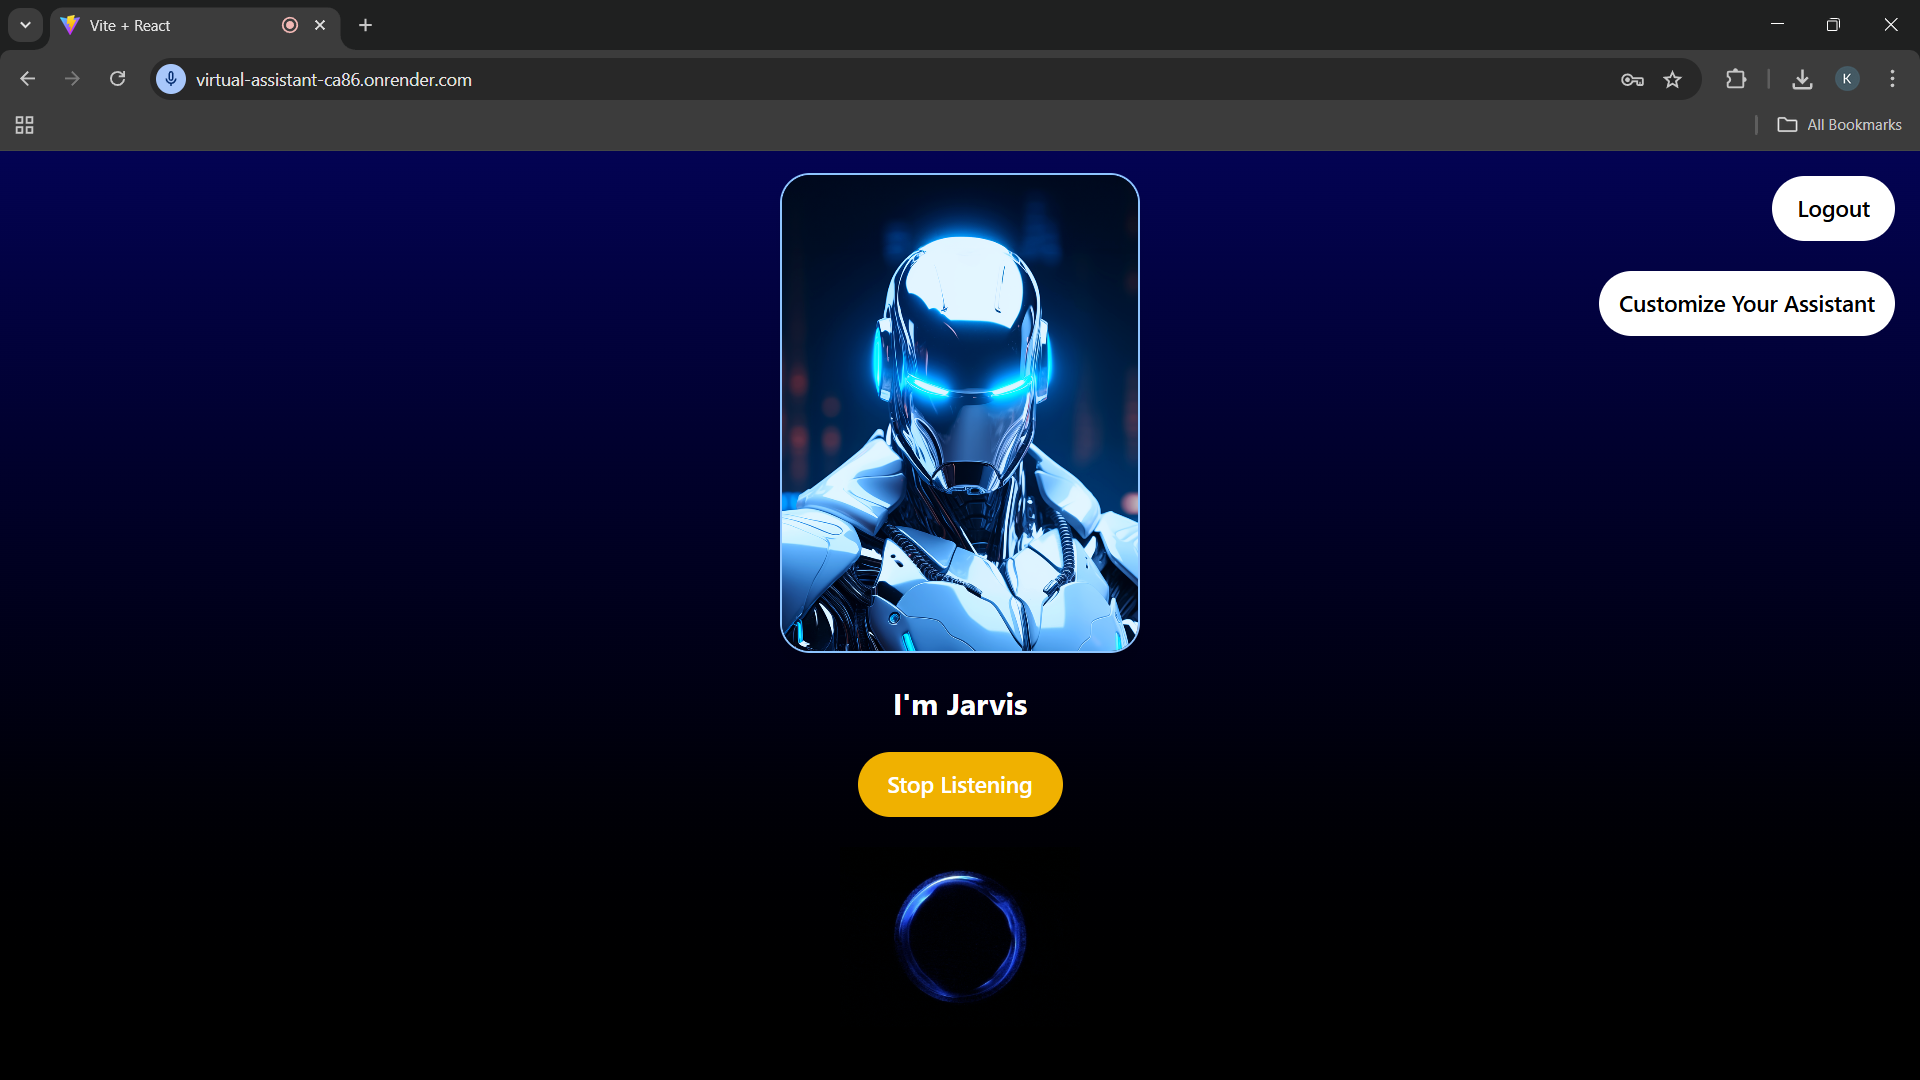Open the profile avatar K

1847,79
